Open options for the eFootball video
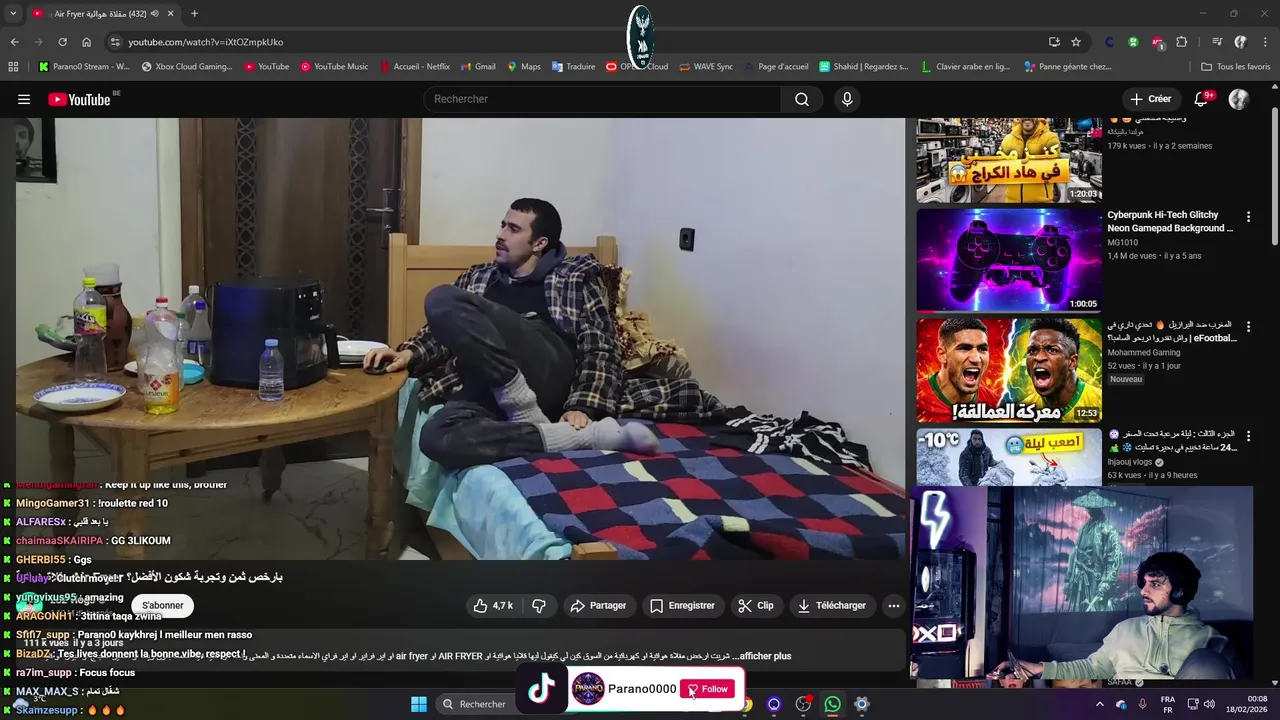 coord(1248,326)
